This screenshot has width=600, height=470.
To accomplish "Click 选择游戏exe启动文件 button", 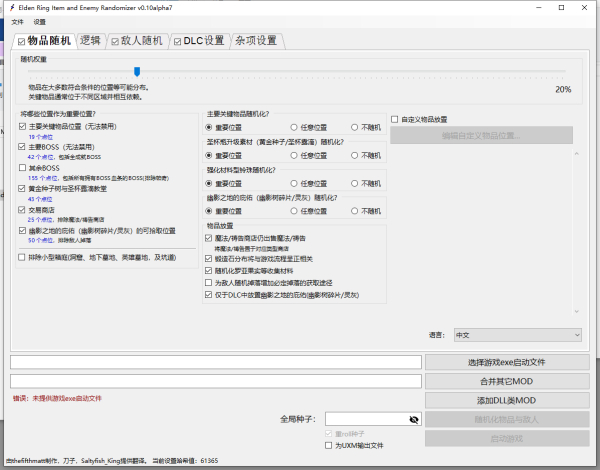I will coord(506,362).
